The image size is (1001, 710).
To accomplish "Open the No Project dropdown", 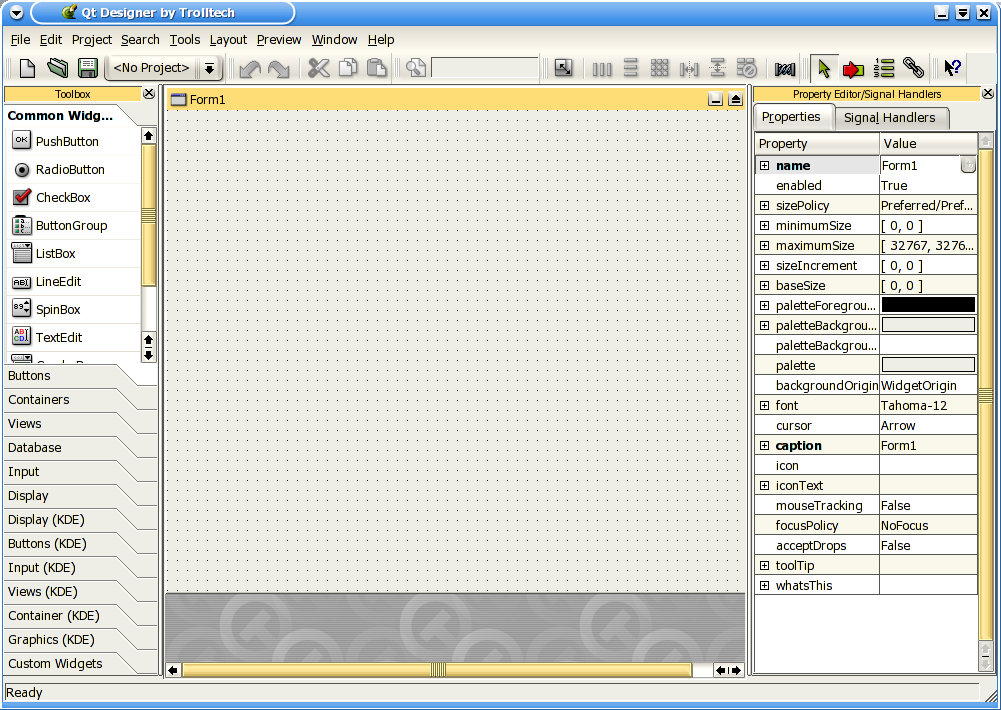I will click(x=208, y=68).
